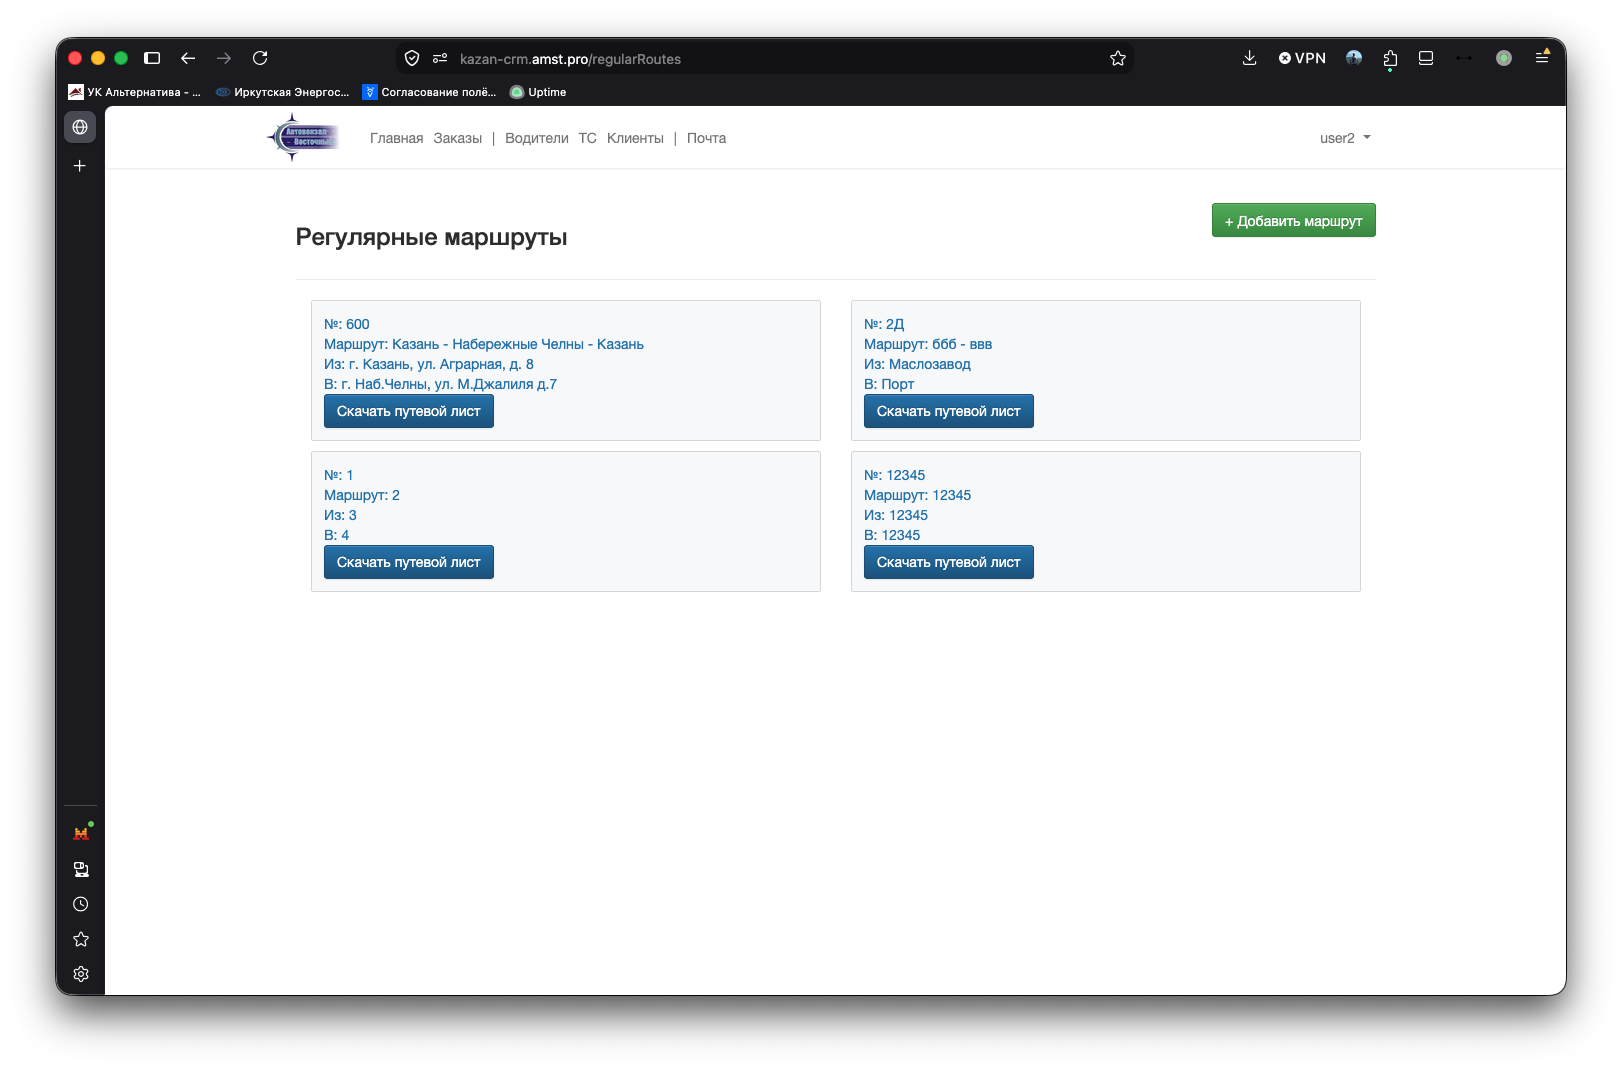
Task: Open history clock icon in sidebar
Action: point(81,904)
